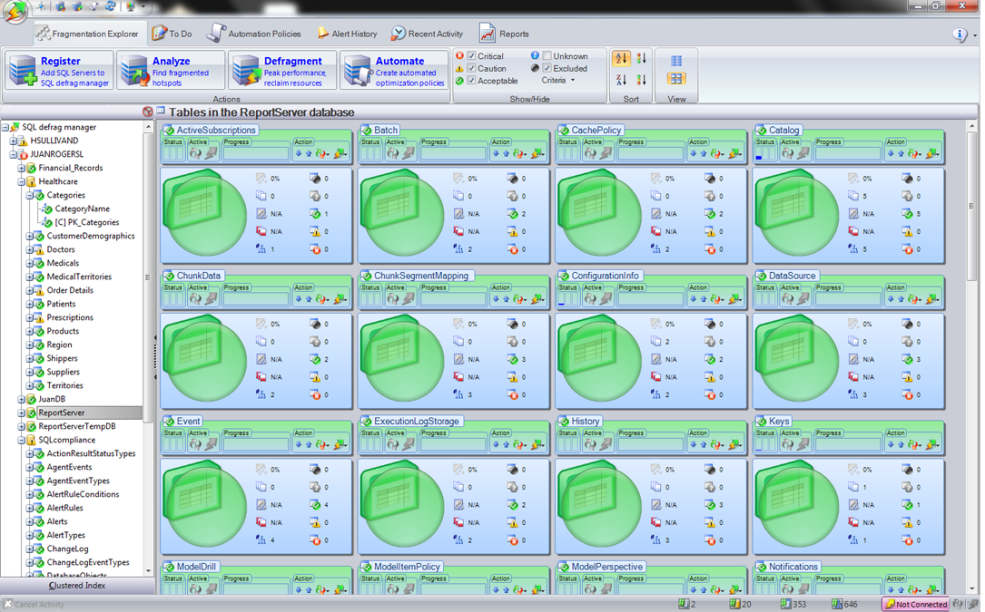
Task: Click the top-left sort icon in Sort group
Action: (621, 59)
